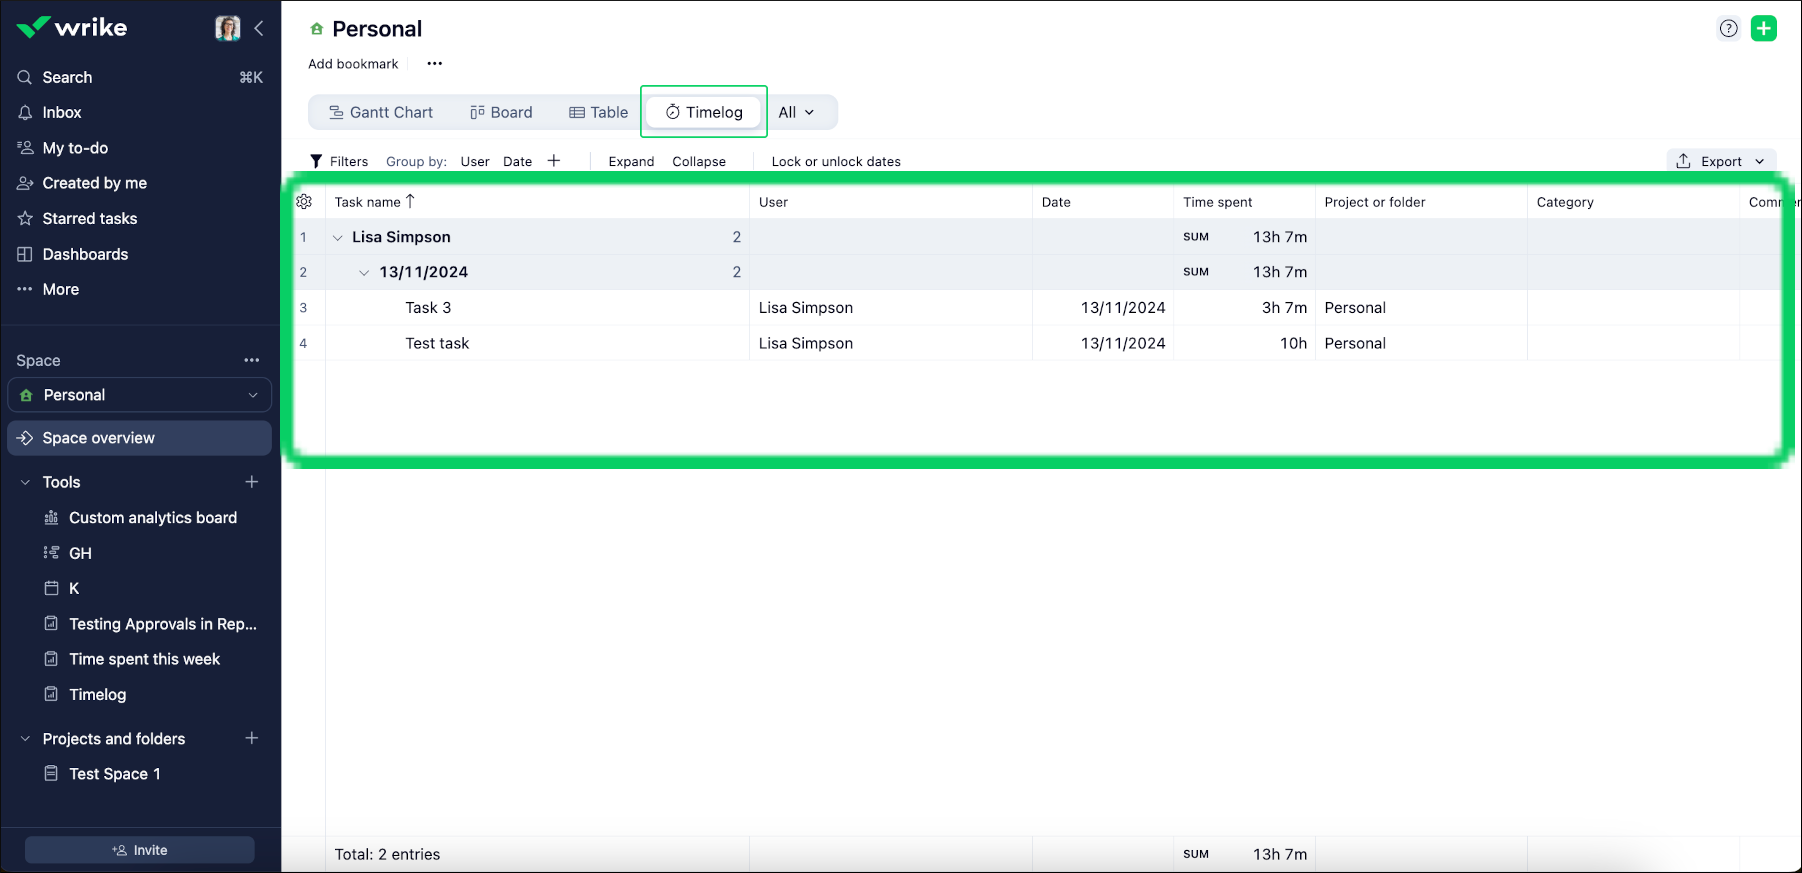
Task: Click Lock or unlock dates
Action: 836,162
